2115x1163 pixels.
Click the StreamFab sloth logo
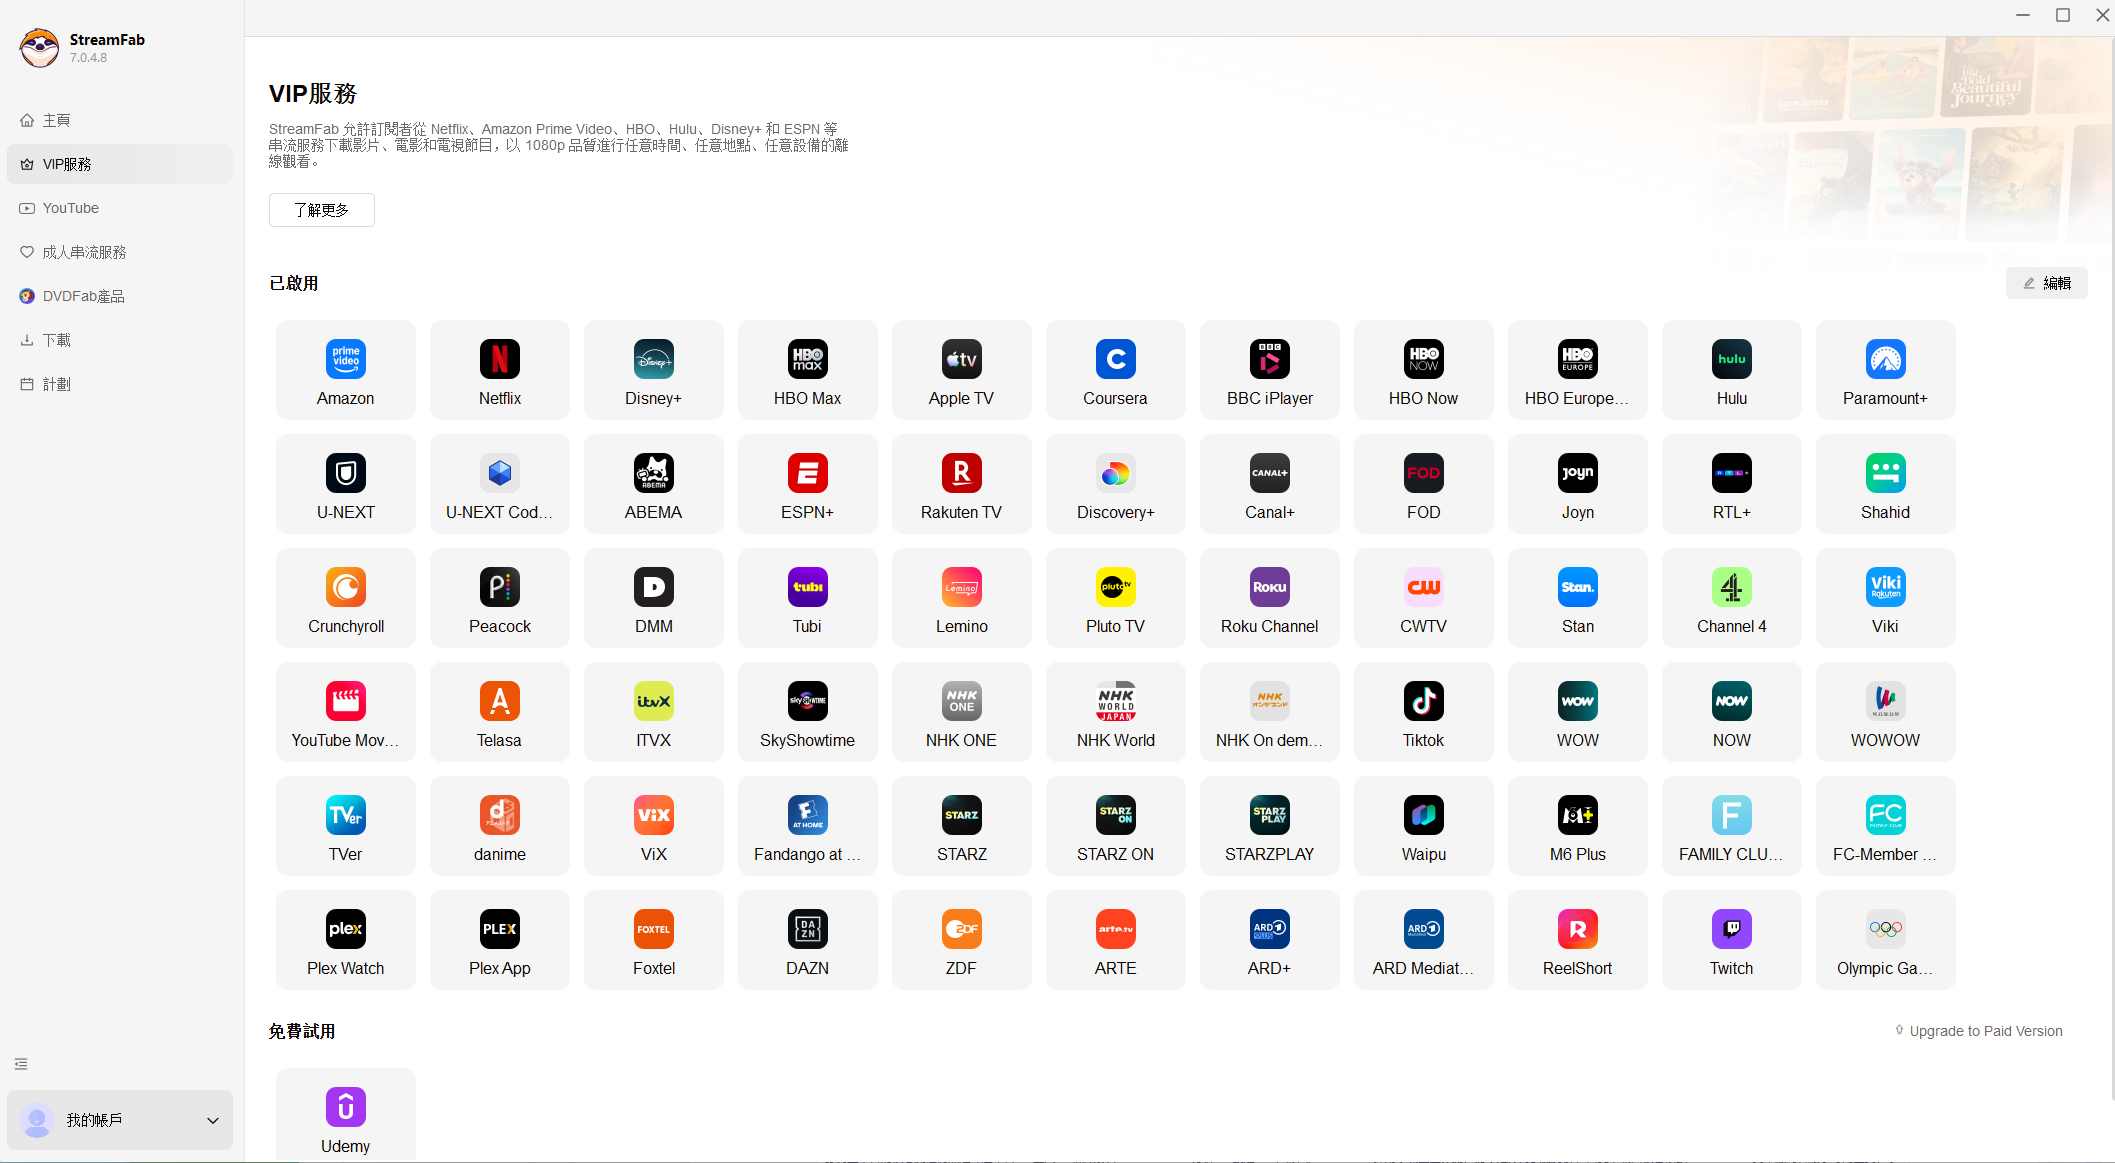[40, 48]
